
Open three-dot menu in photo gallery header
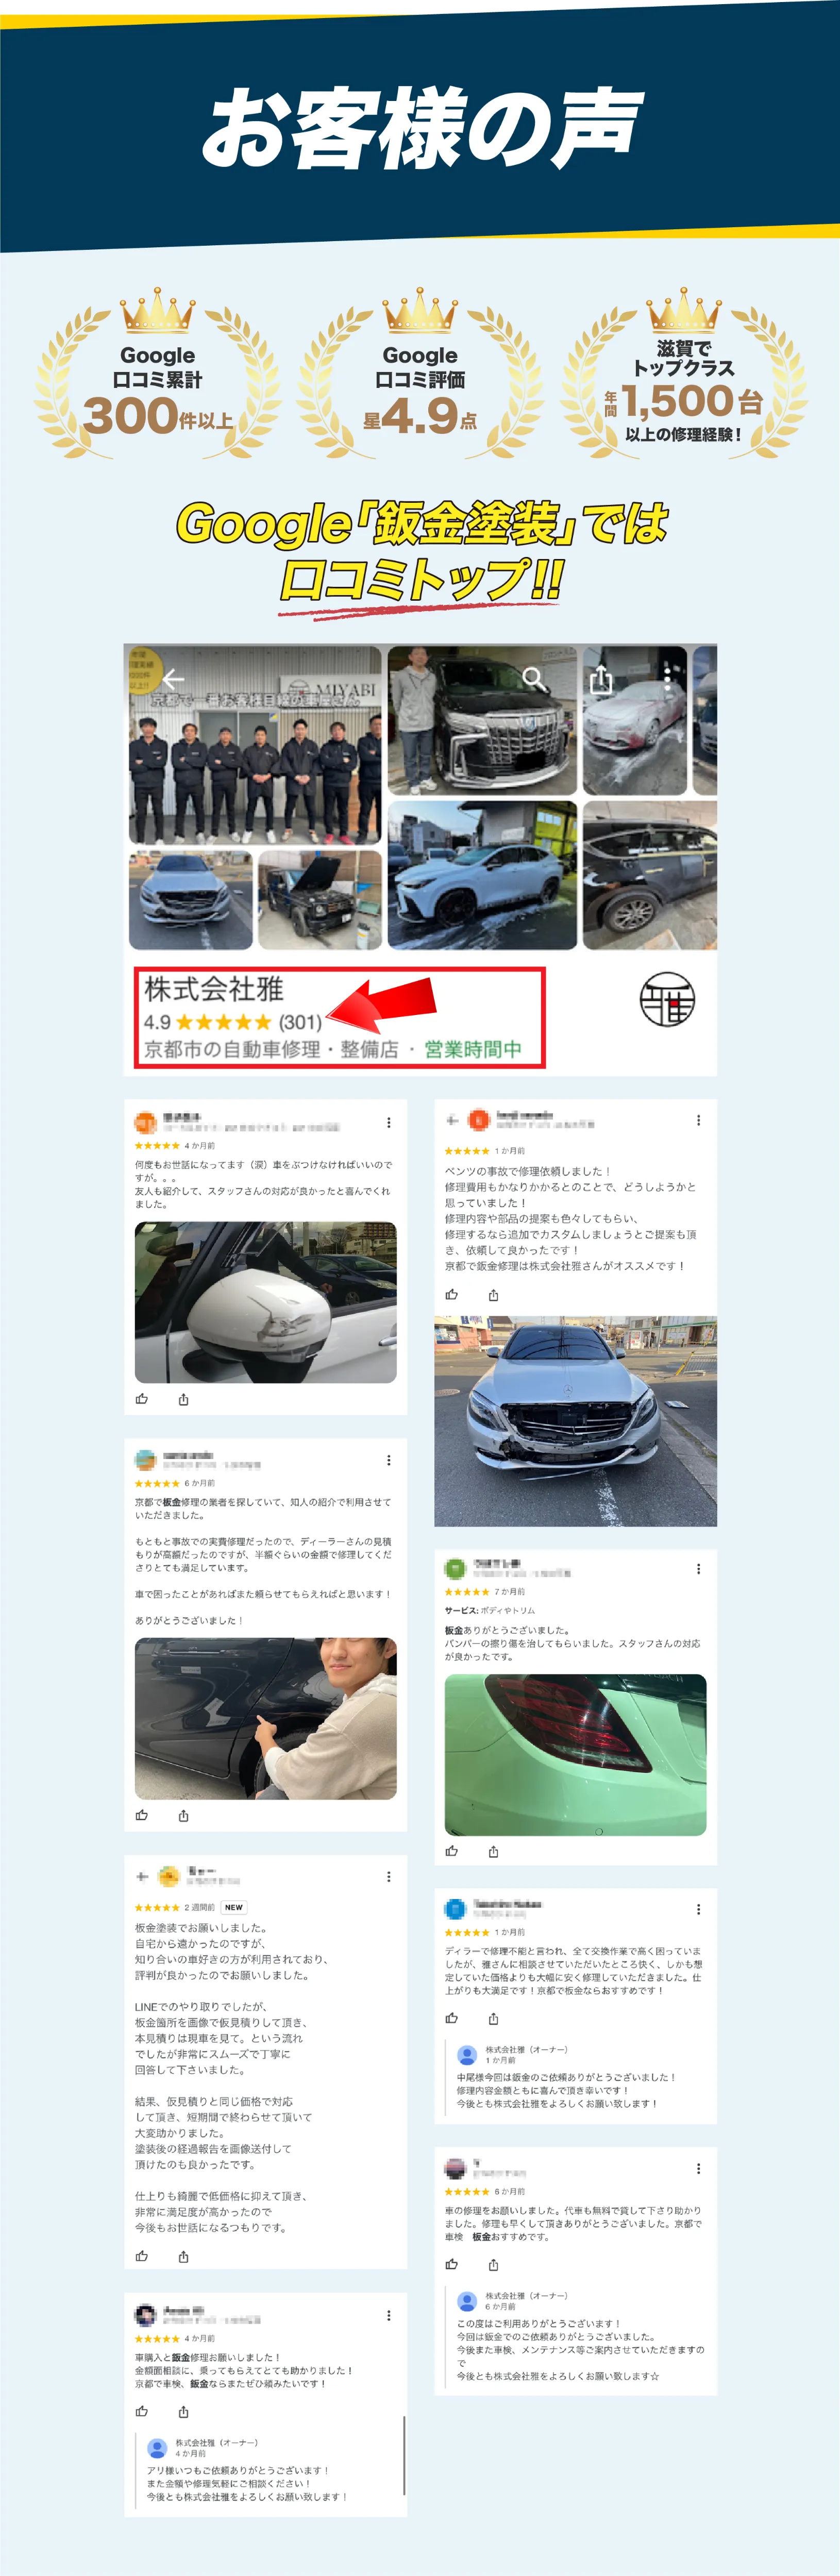668,680
